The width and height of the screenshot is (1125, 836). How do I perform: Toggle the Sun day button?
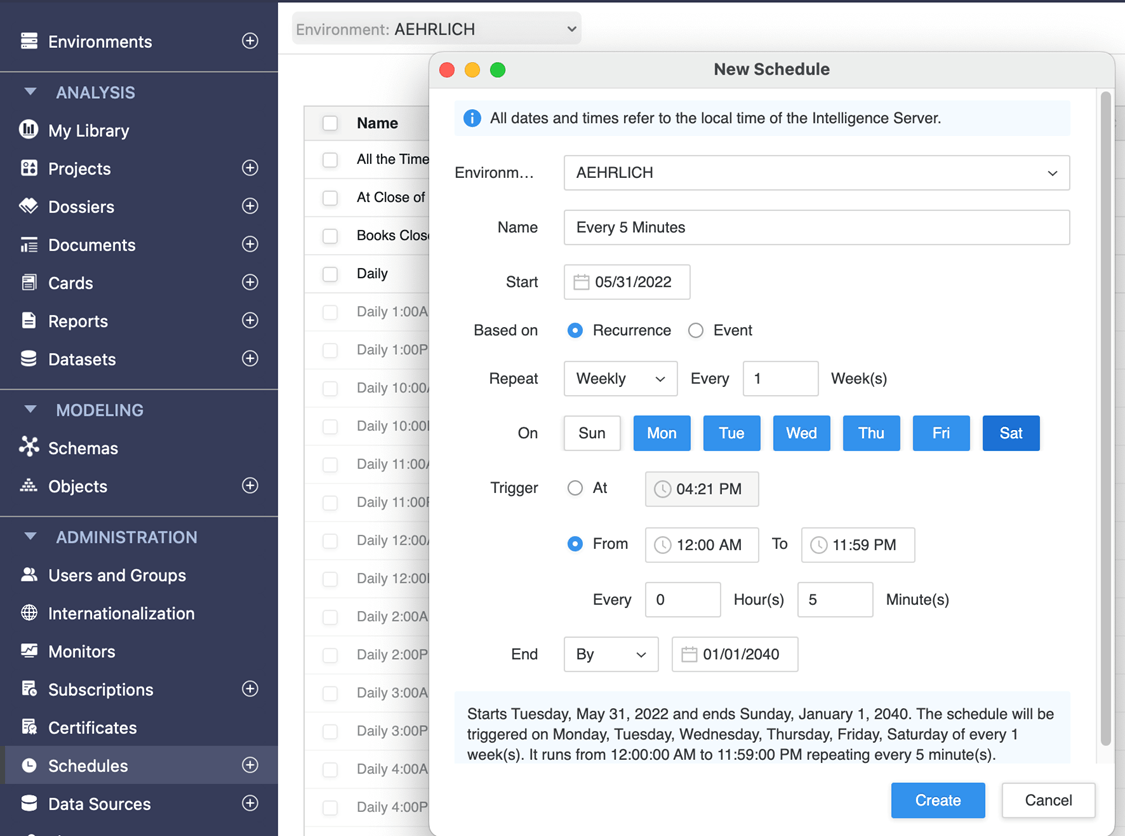(x=592, y=433)
